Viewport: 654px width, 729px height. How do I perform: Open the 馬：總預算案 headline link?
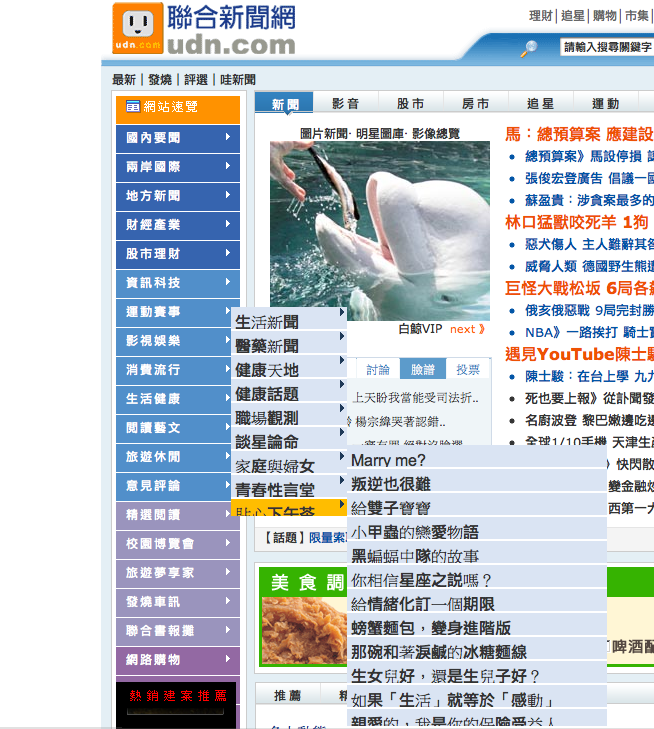click(x=578, y=134)
